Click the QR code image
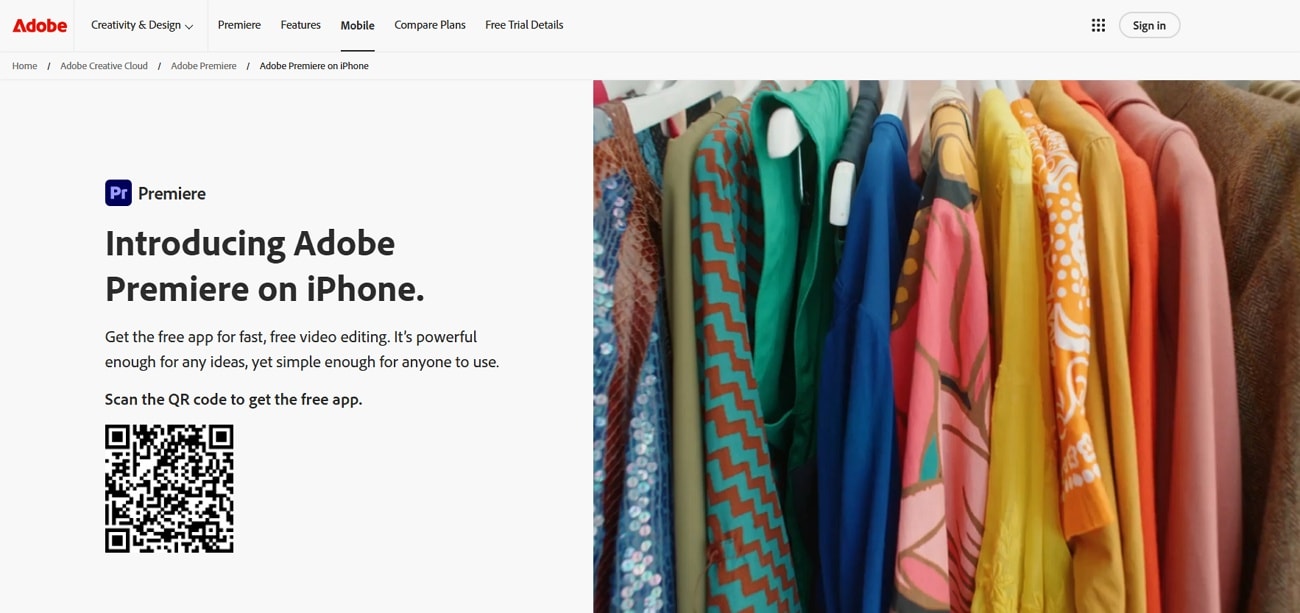 coord(169,488)
